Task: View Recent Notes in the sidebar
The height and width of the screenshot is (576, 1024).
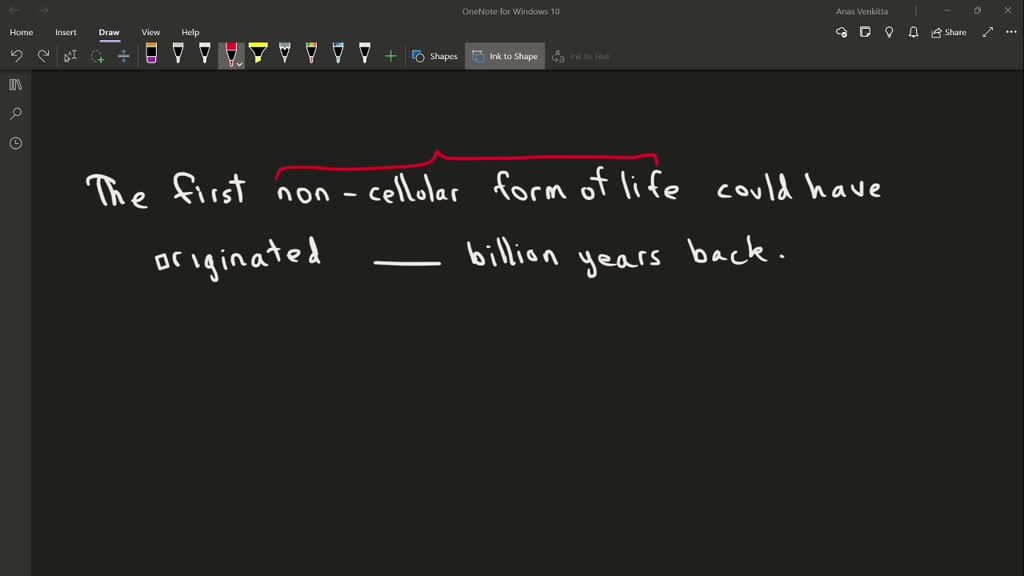Action: 14,142
